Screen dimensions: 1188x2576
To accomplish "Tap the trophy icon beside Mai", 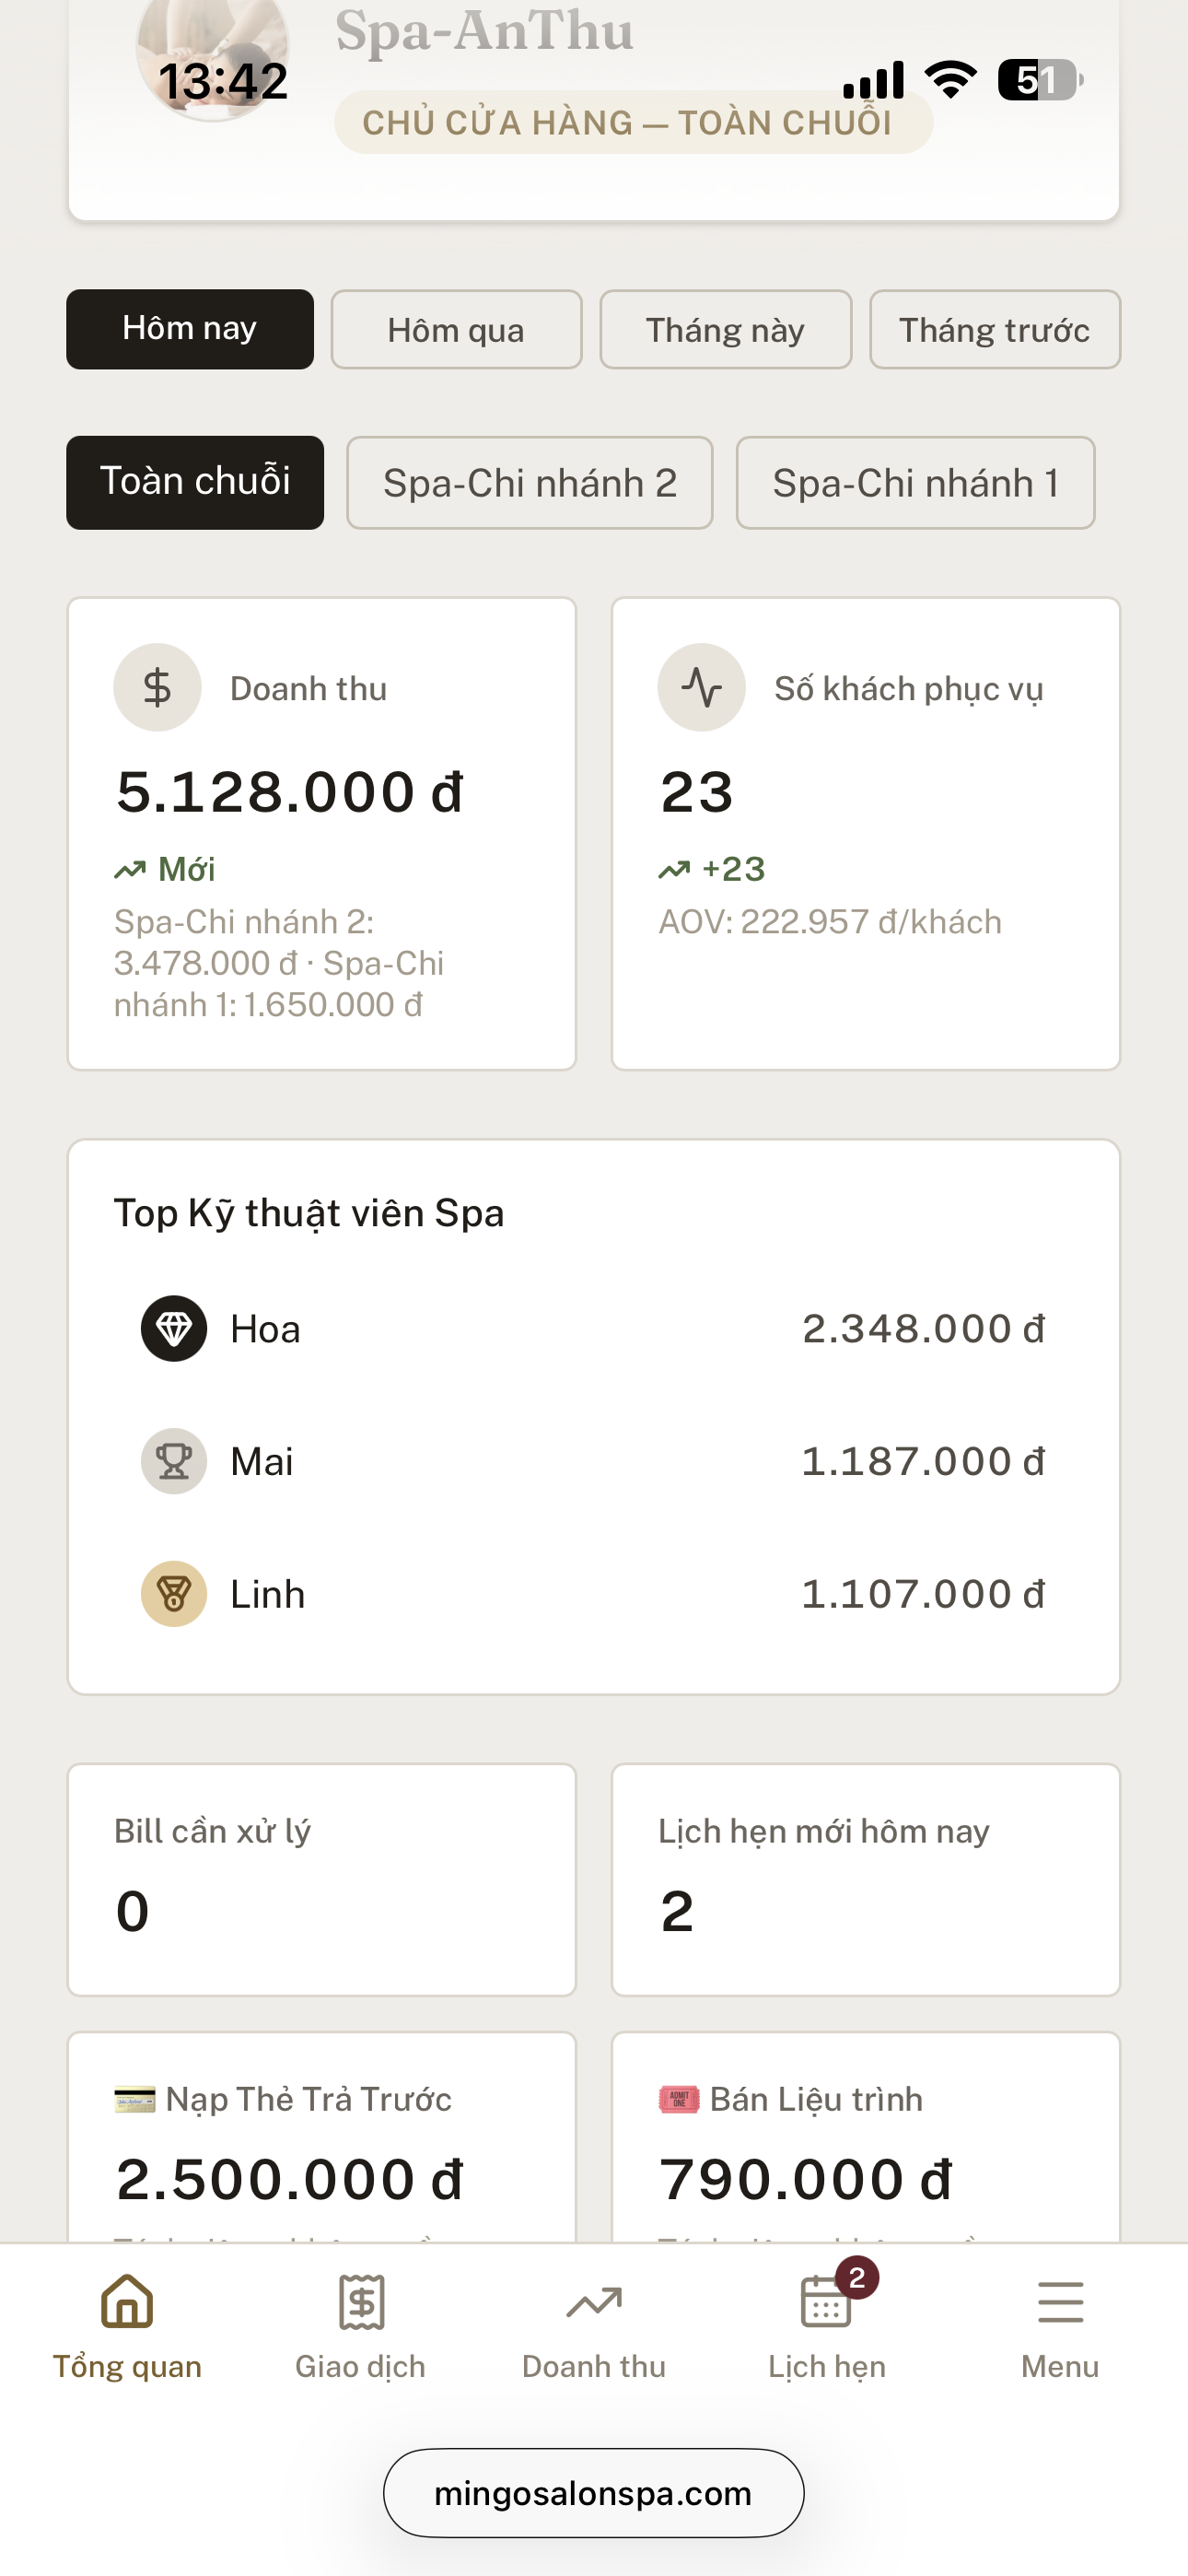I will pyautogui.click(x=174, y=1462).
